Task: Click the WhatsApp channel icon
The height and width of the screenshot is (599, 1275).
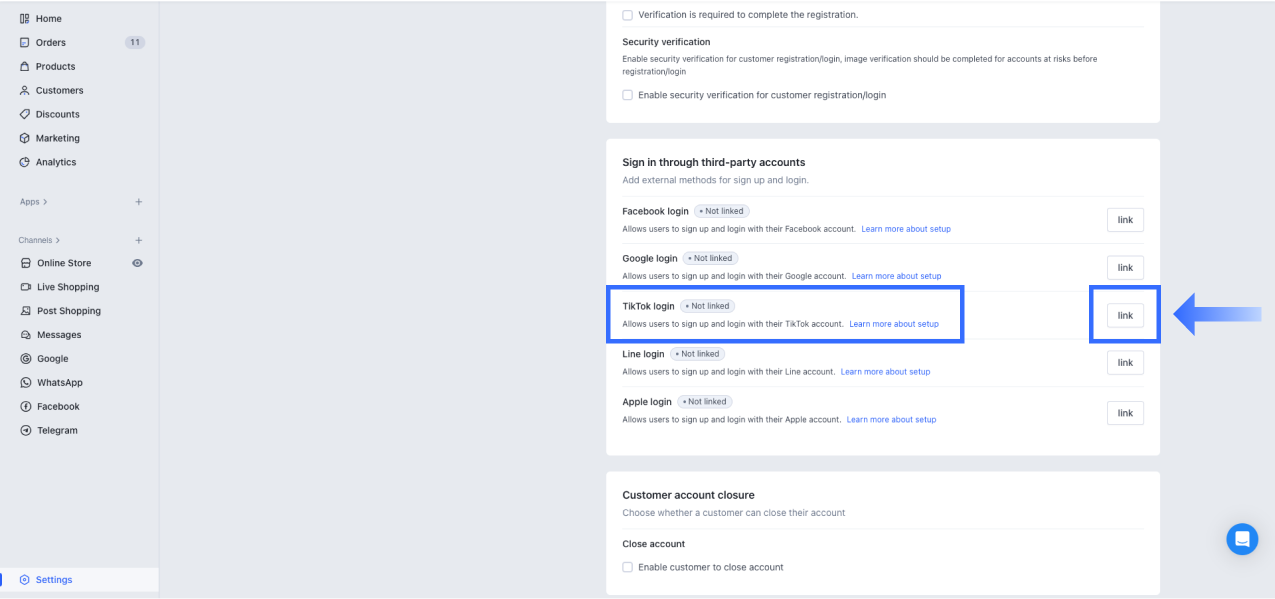Action: pyautogui.click(x=27, y=383)
